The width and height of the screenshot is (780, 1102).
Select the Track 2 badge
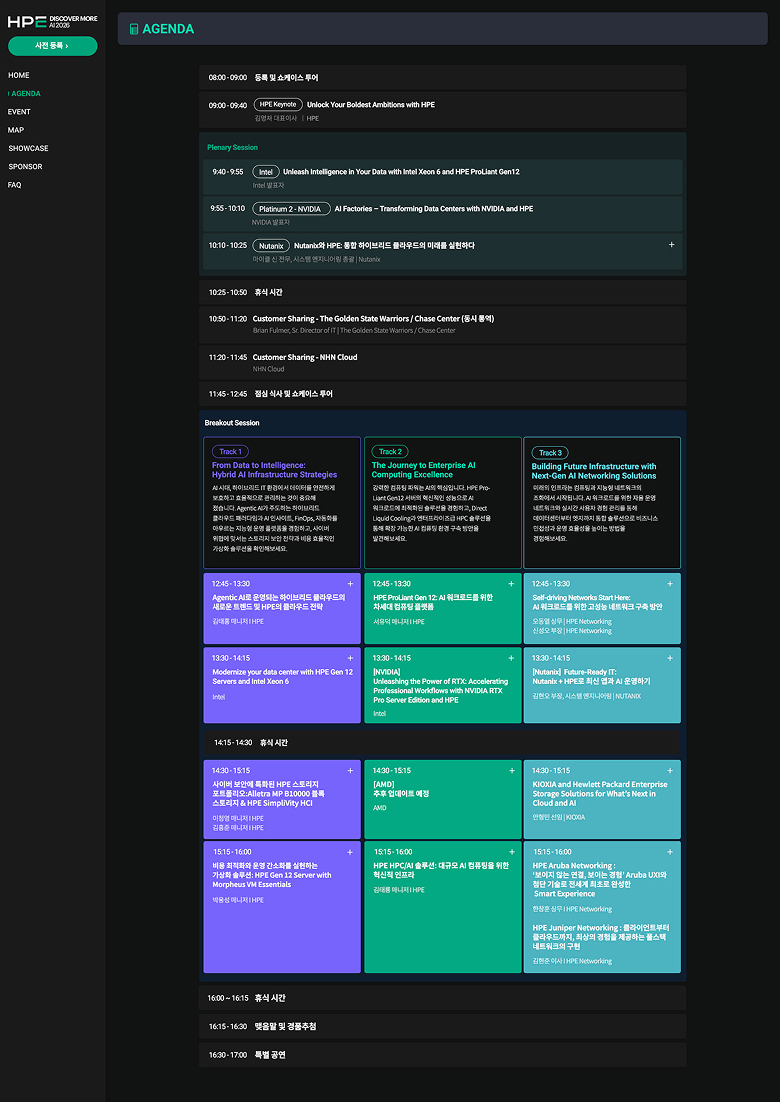[390, 452]
